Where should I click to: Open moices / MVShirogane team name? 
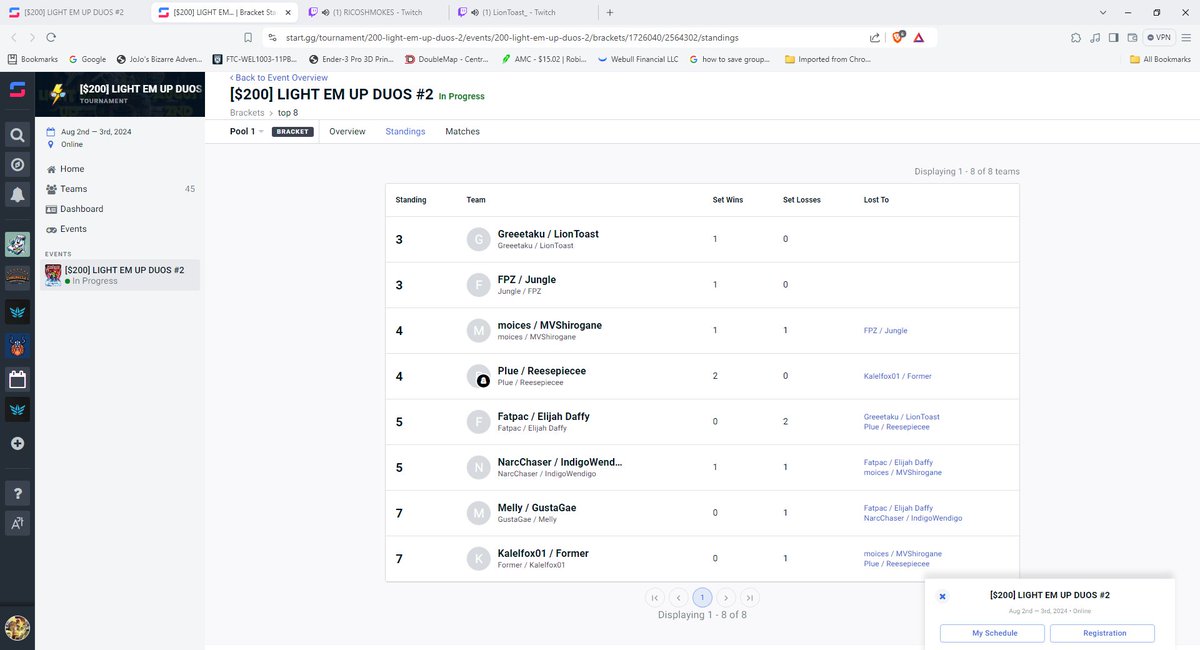[550, 325]
